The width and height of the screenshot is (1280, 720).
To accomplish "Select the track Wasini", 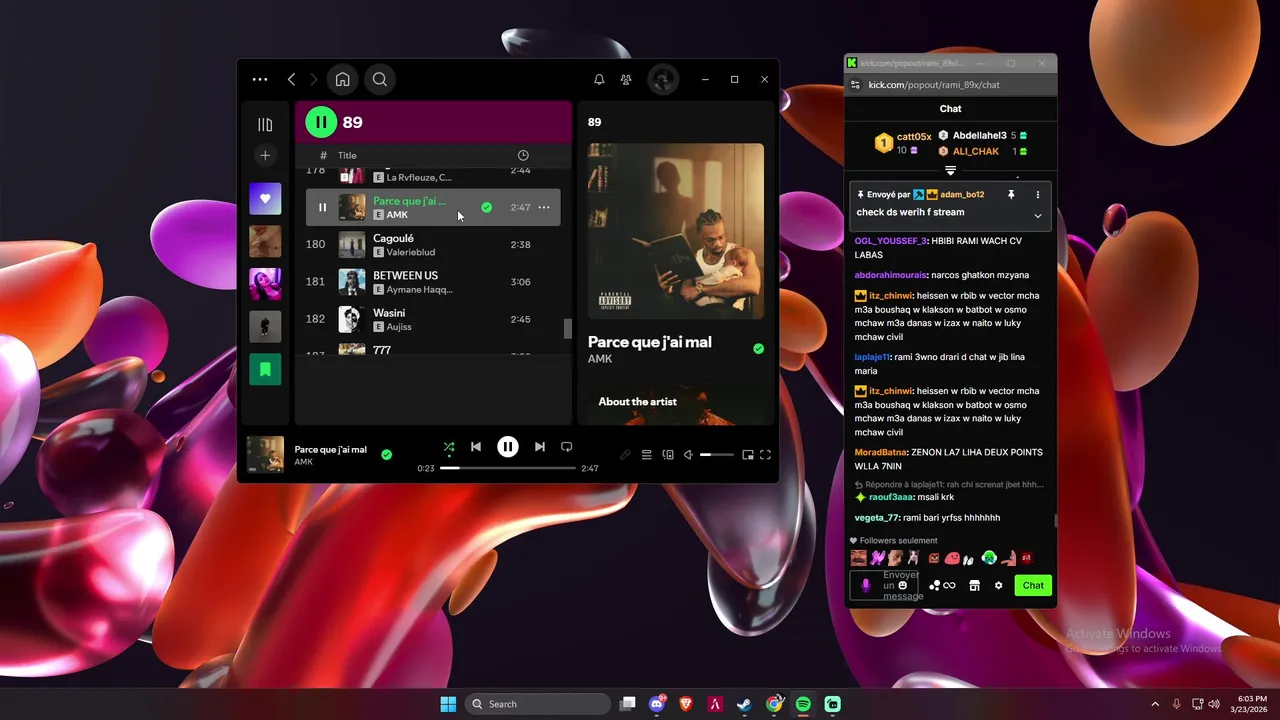I will pyautogui.click(x=389, y=313).
